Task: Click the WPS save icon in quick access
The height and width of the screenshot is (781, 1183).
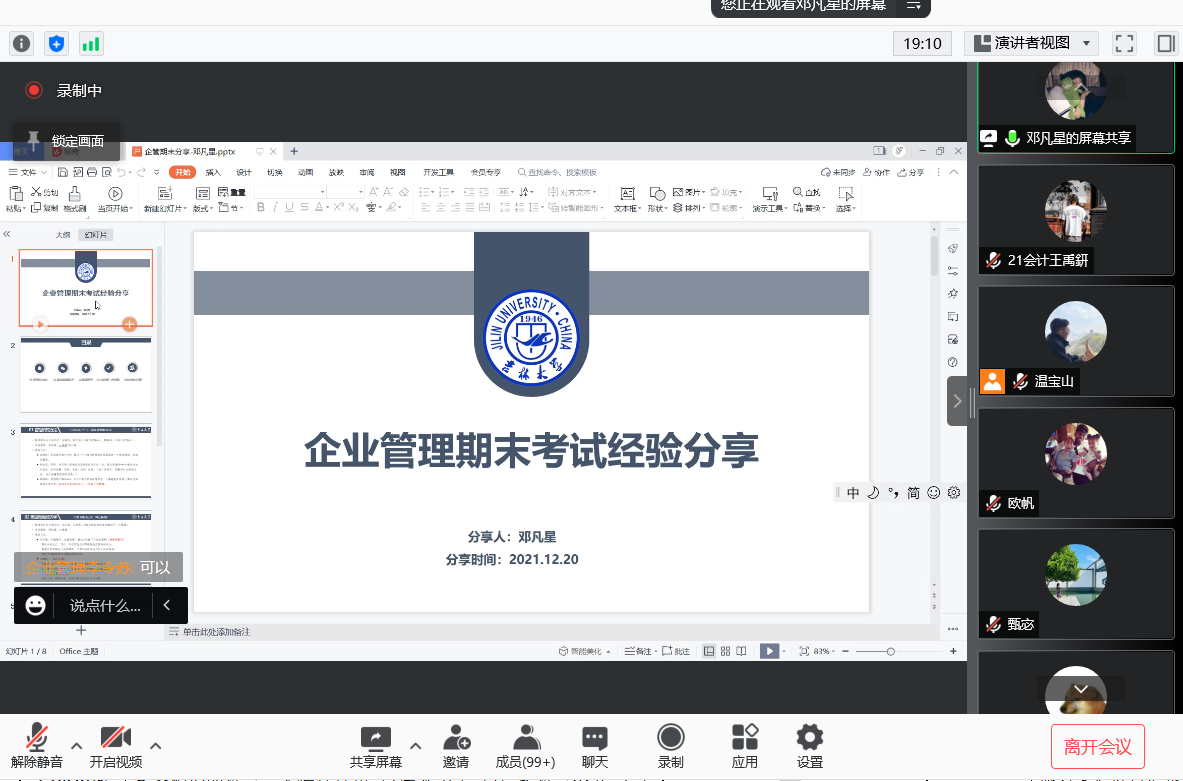Action: pyautogui.click(x=63, y=172)
